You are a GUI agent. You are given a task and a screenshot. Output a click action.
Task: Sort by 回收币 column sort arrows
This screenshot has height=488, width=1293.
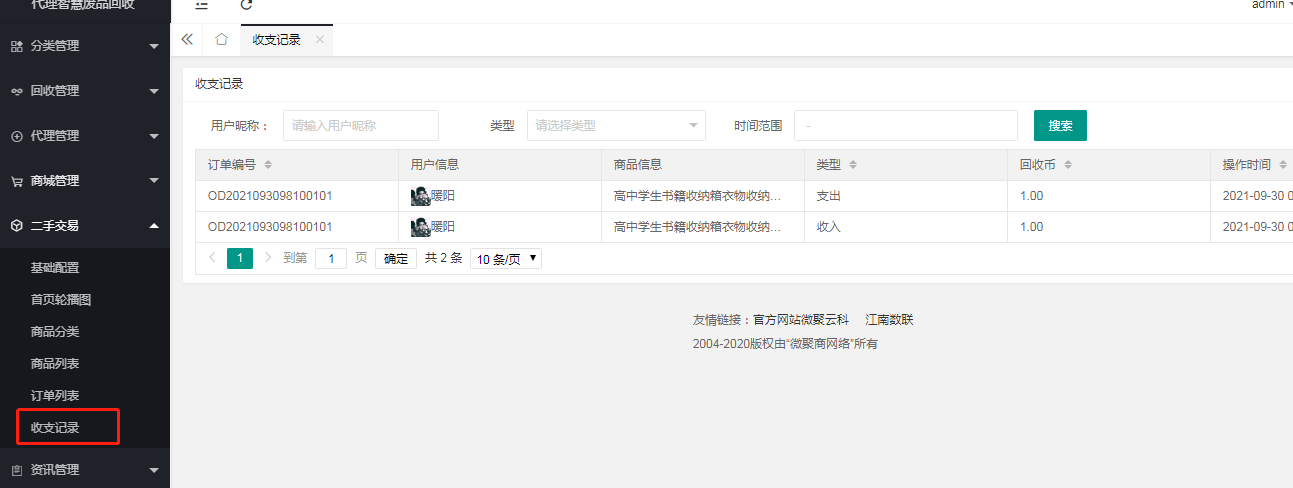(1068, 165)
